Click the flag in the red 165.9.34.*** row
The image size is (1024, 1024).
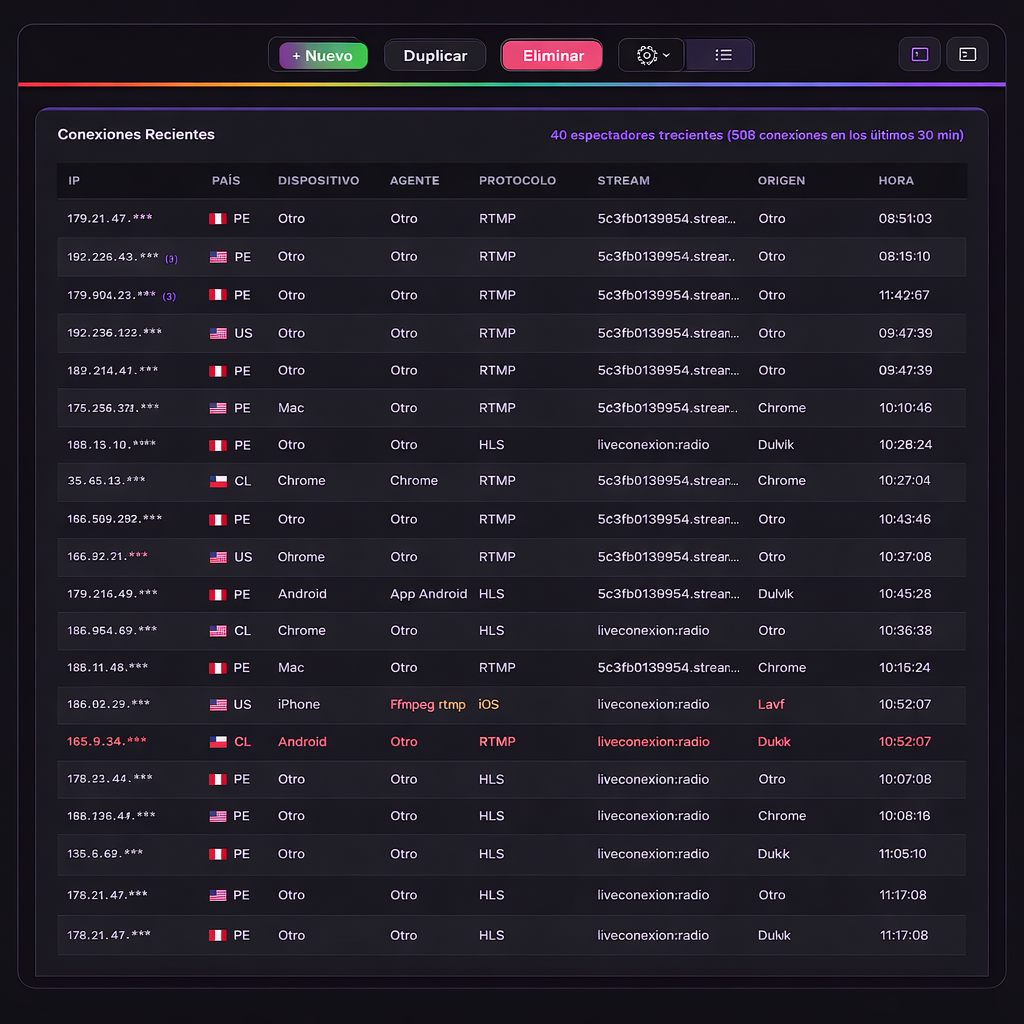click(217, 742)
